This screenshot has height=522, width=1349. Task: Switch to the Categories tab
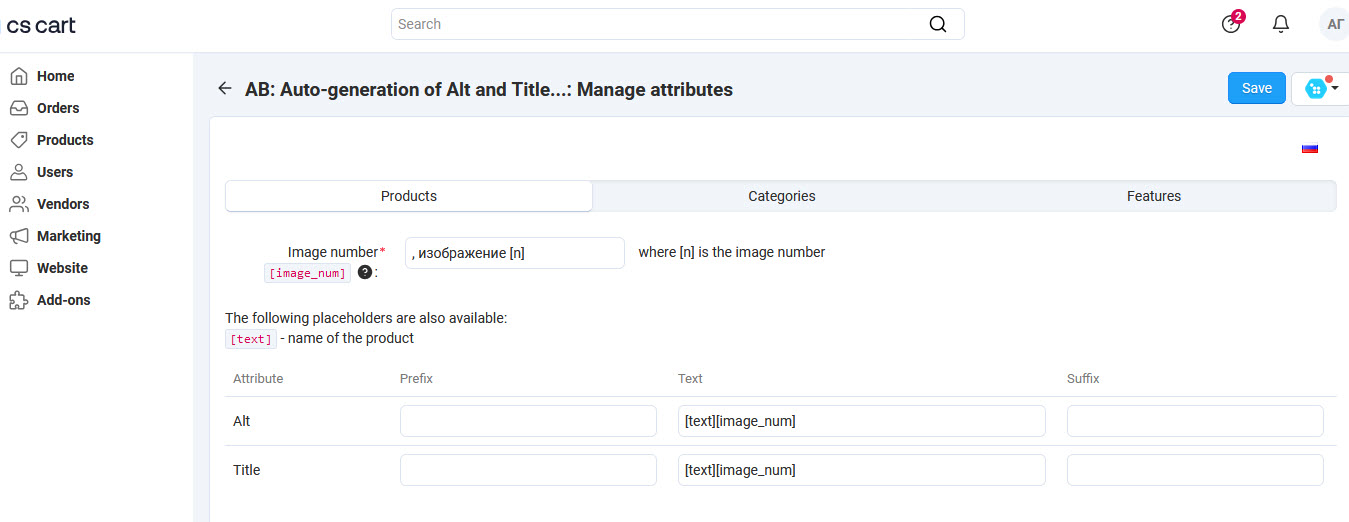[x=781, y=196]
